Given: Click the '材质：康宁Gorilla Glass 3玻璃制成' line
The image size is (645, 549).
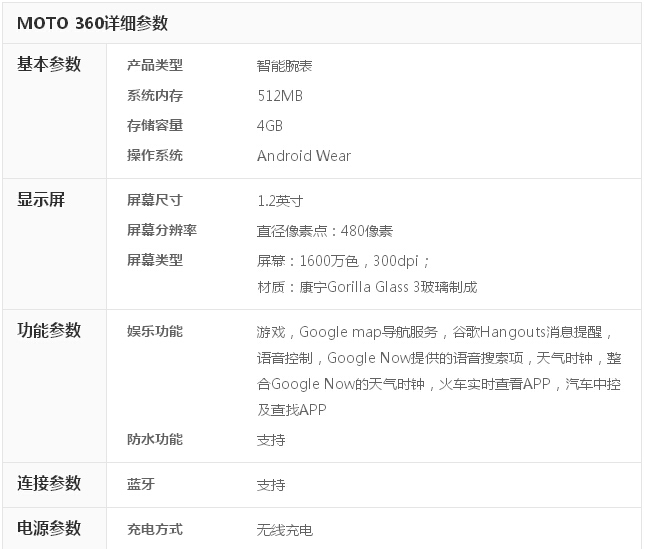Looking at the screenshot, I should coord(367,287).
